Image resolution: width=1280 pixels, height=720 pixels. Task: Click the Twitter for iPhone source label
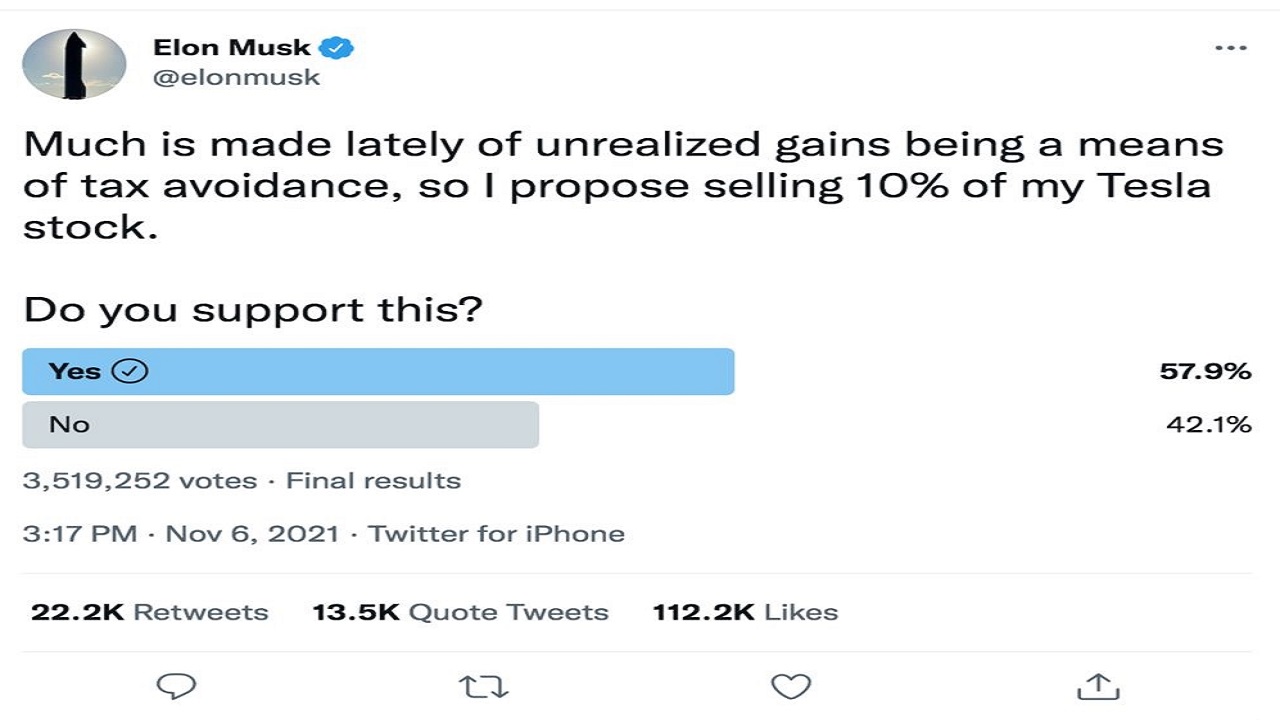point(497,534)
